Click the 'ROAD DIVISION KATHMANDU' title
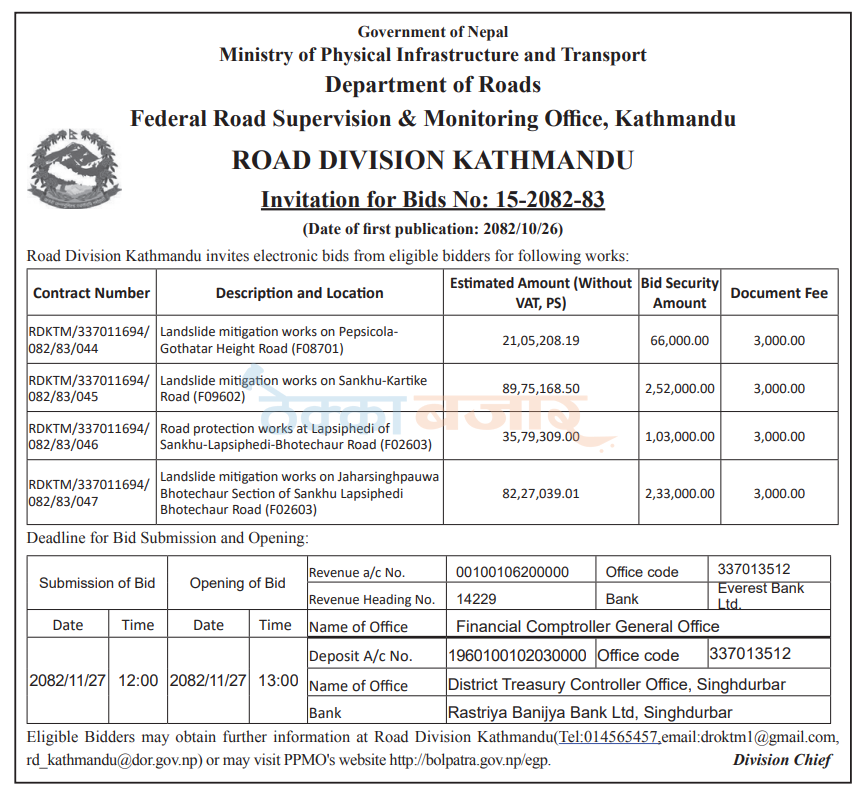Image resolution: width=858 pixels, height=788 pixels. tap(432, 160)
